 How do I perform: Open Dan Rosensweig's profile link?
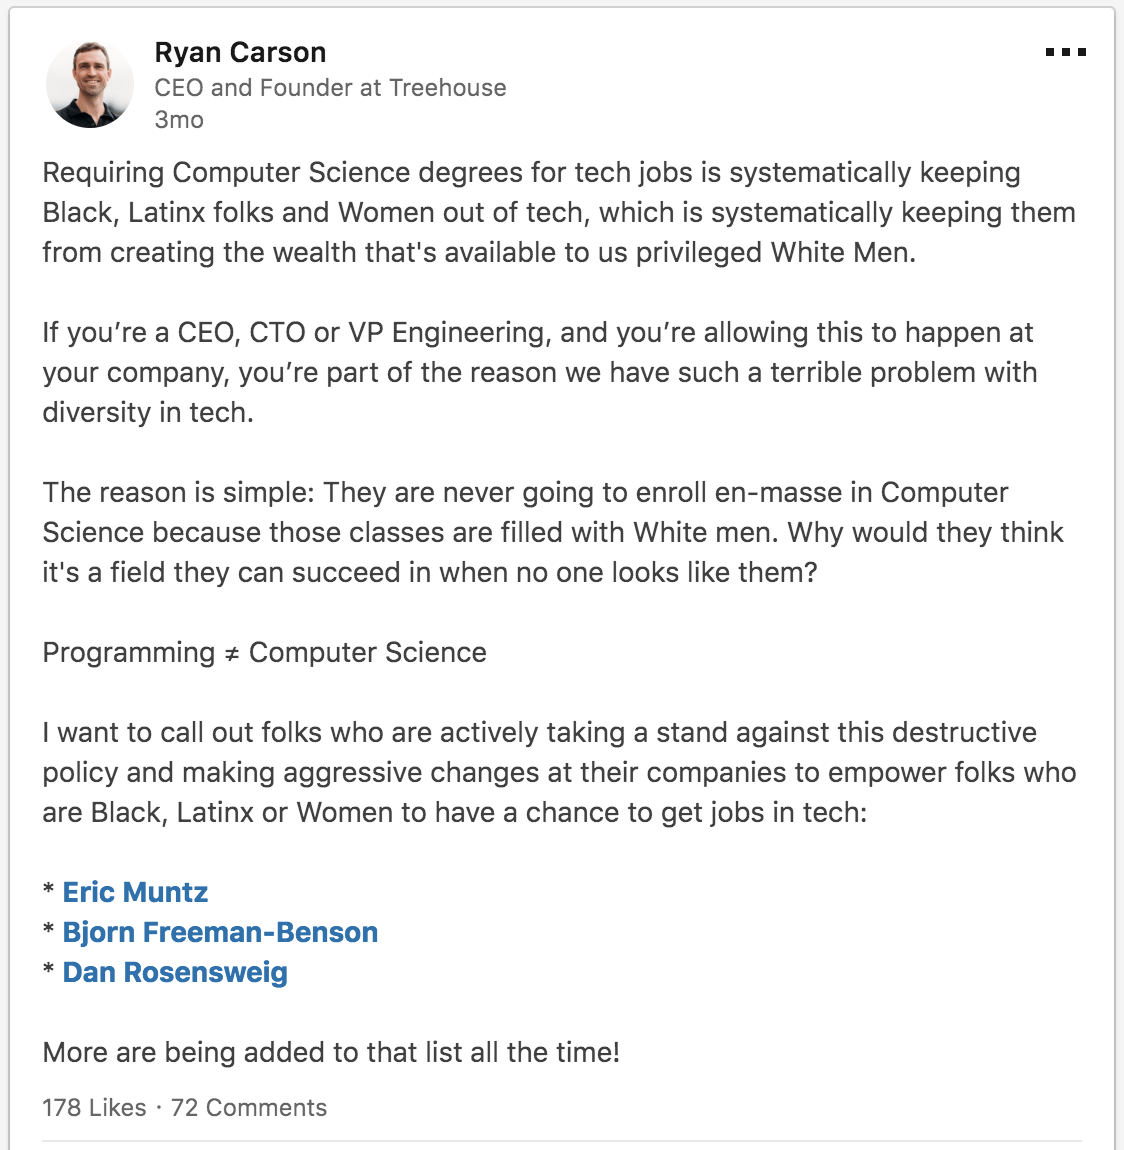pyautogui.click(x=175, y=972)
